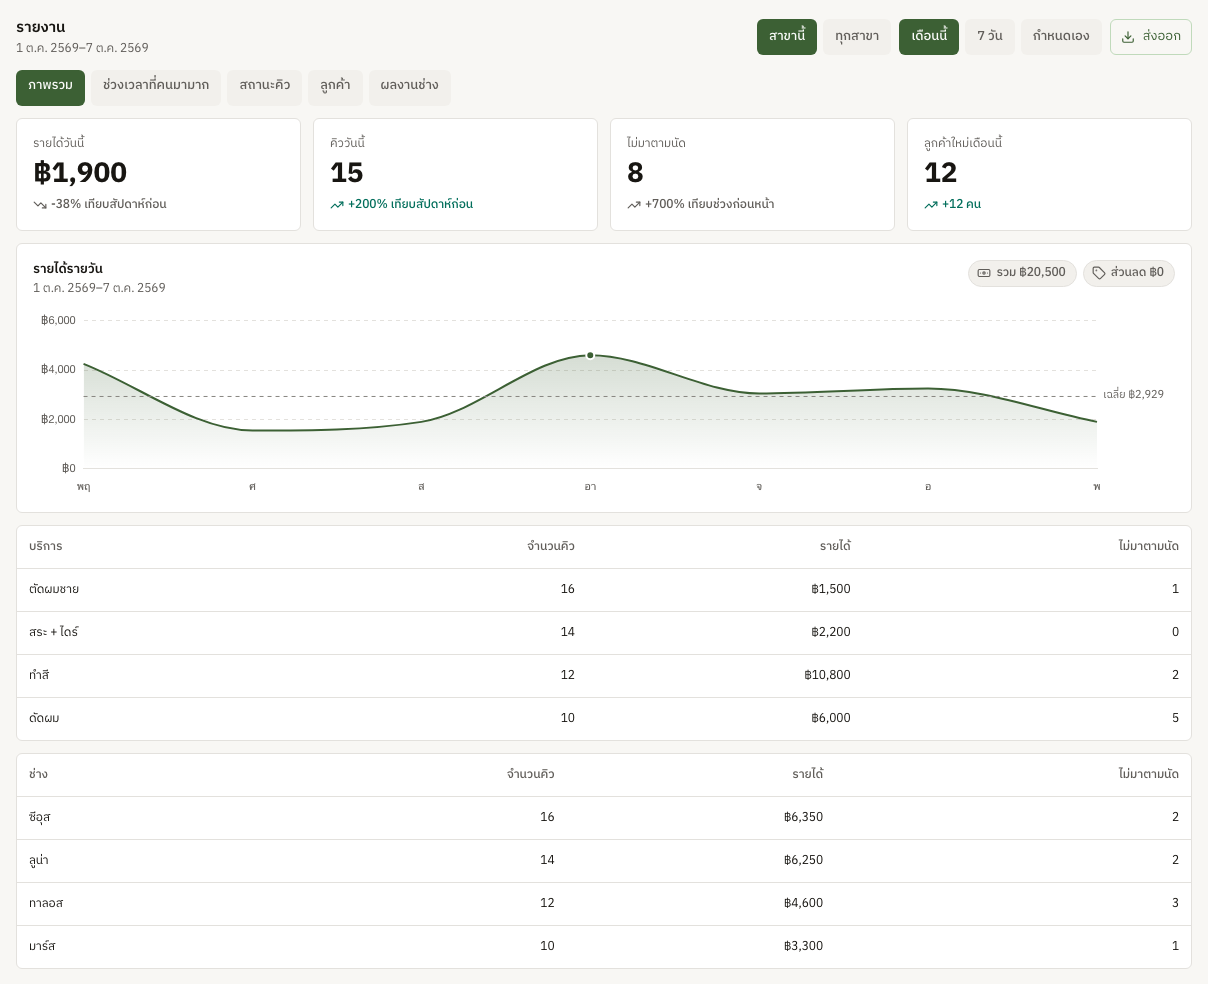Click the รายได้รายวัน chart title
Viewport: 1208px width, 984px height.
(x=68, y=269)
